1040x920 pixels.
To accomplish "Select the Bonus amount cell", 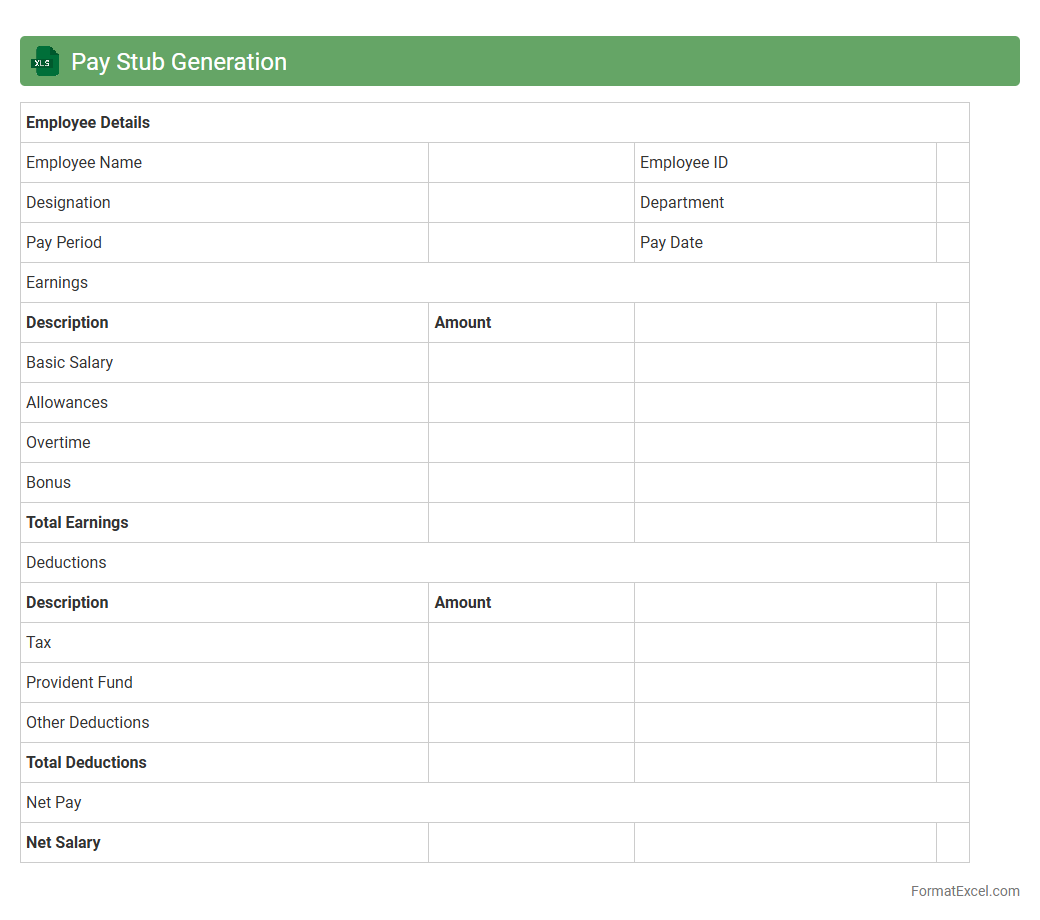I will (531, 483).
